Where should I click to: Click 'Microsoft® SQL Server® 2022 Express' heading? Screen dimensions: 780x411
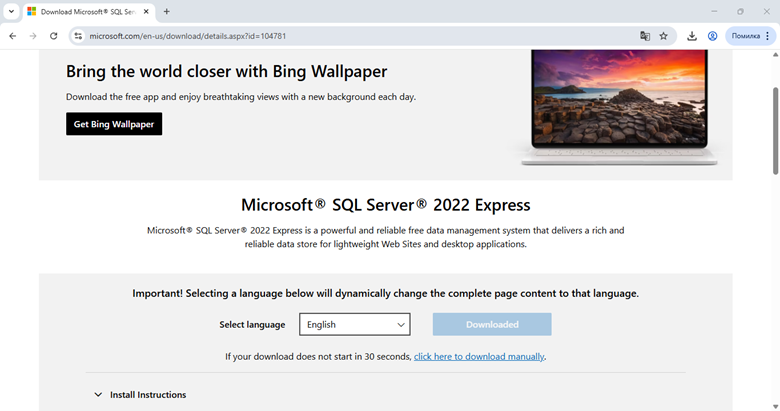click(x=386, y=205)
